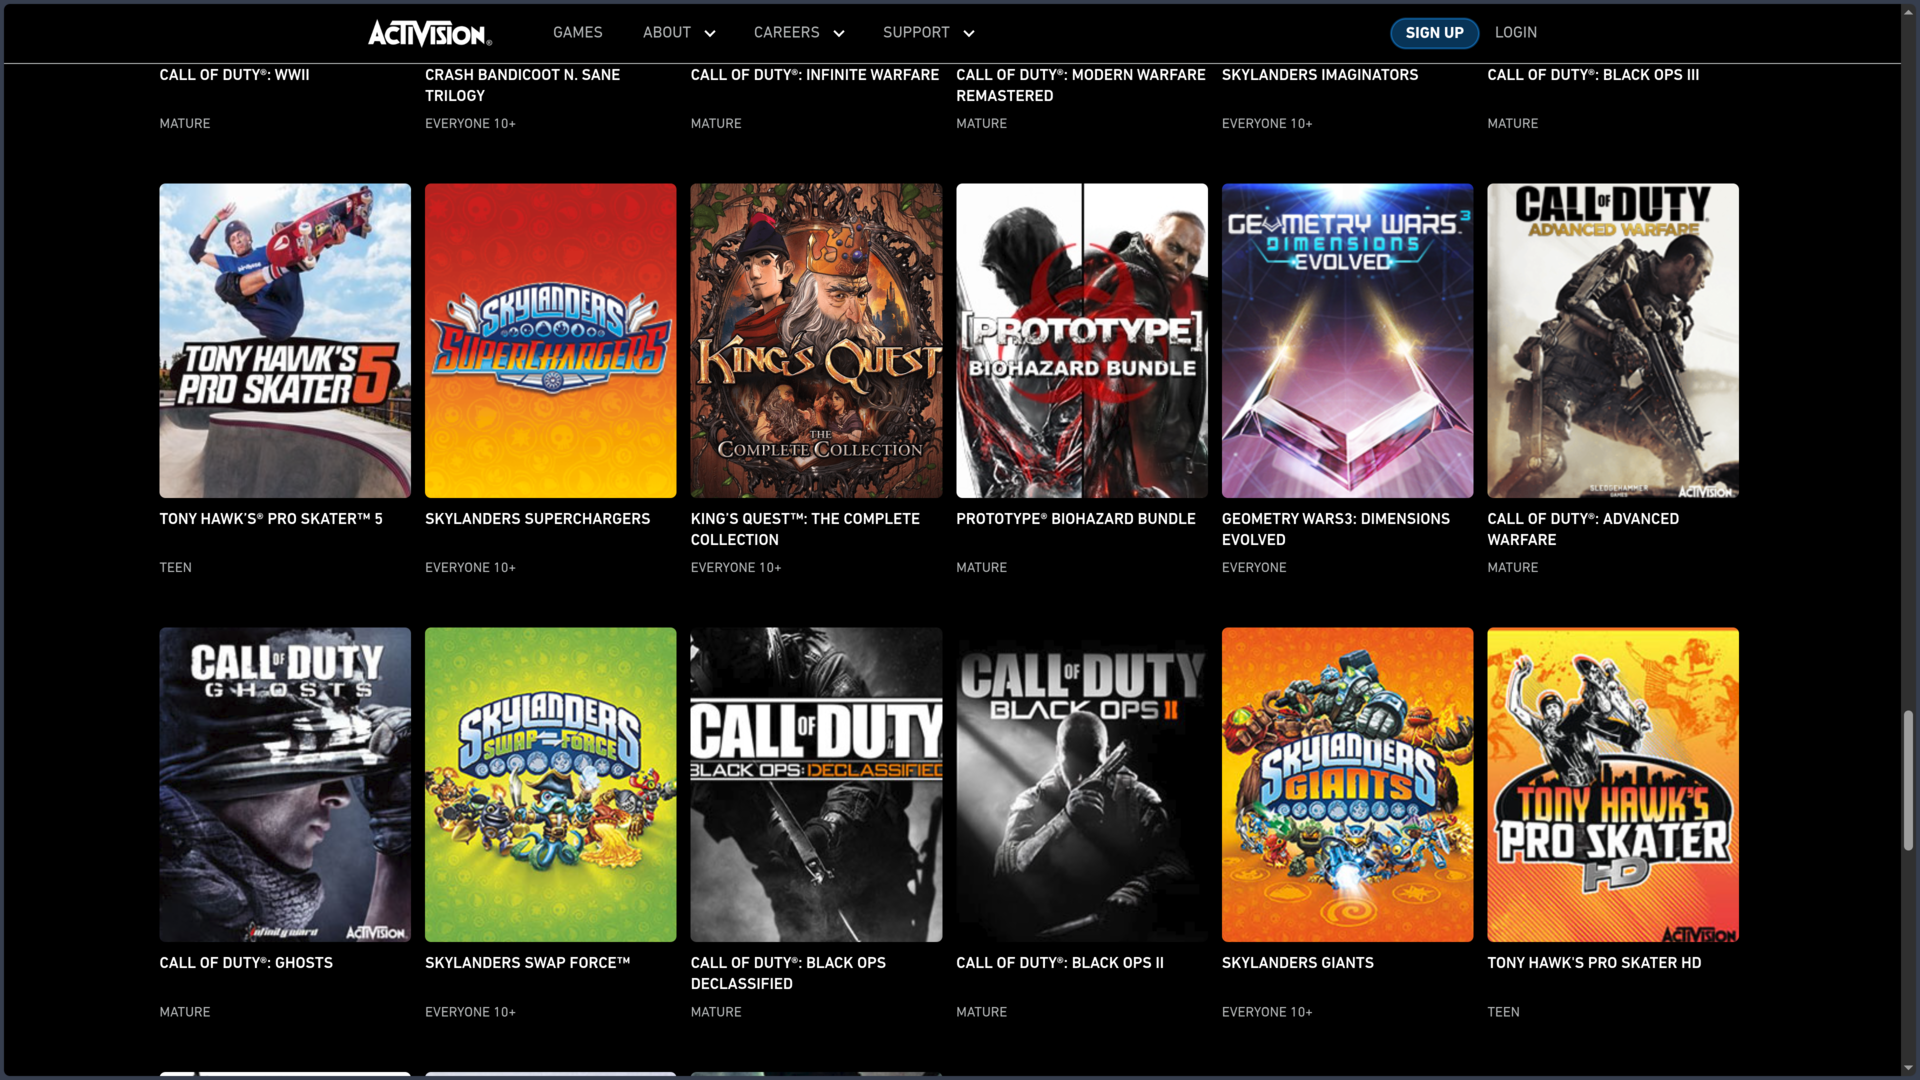Open Skylanders Swap Force cover art

(550, 785)
